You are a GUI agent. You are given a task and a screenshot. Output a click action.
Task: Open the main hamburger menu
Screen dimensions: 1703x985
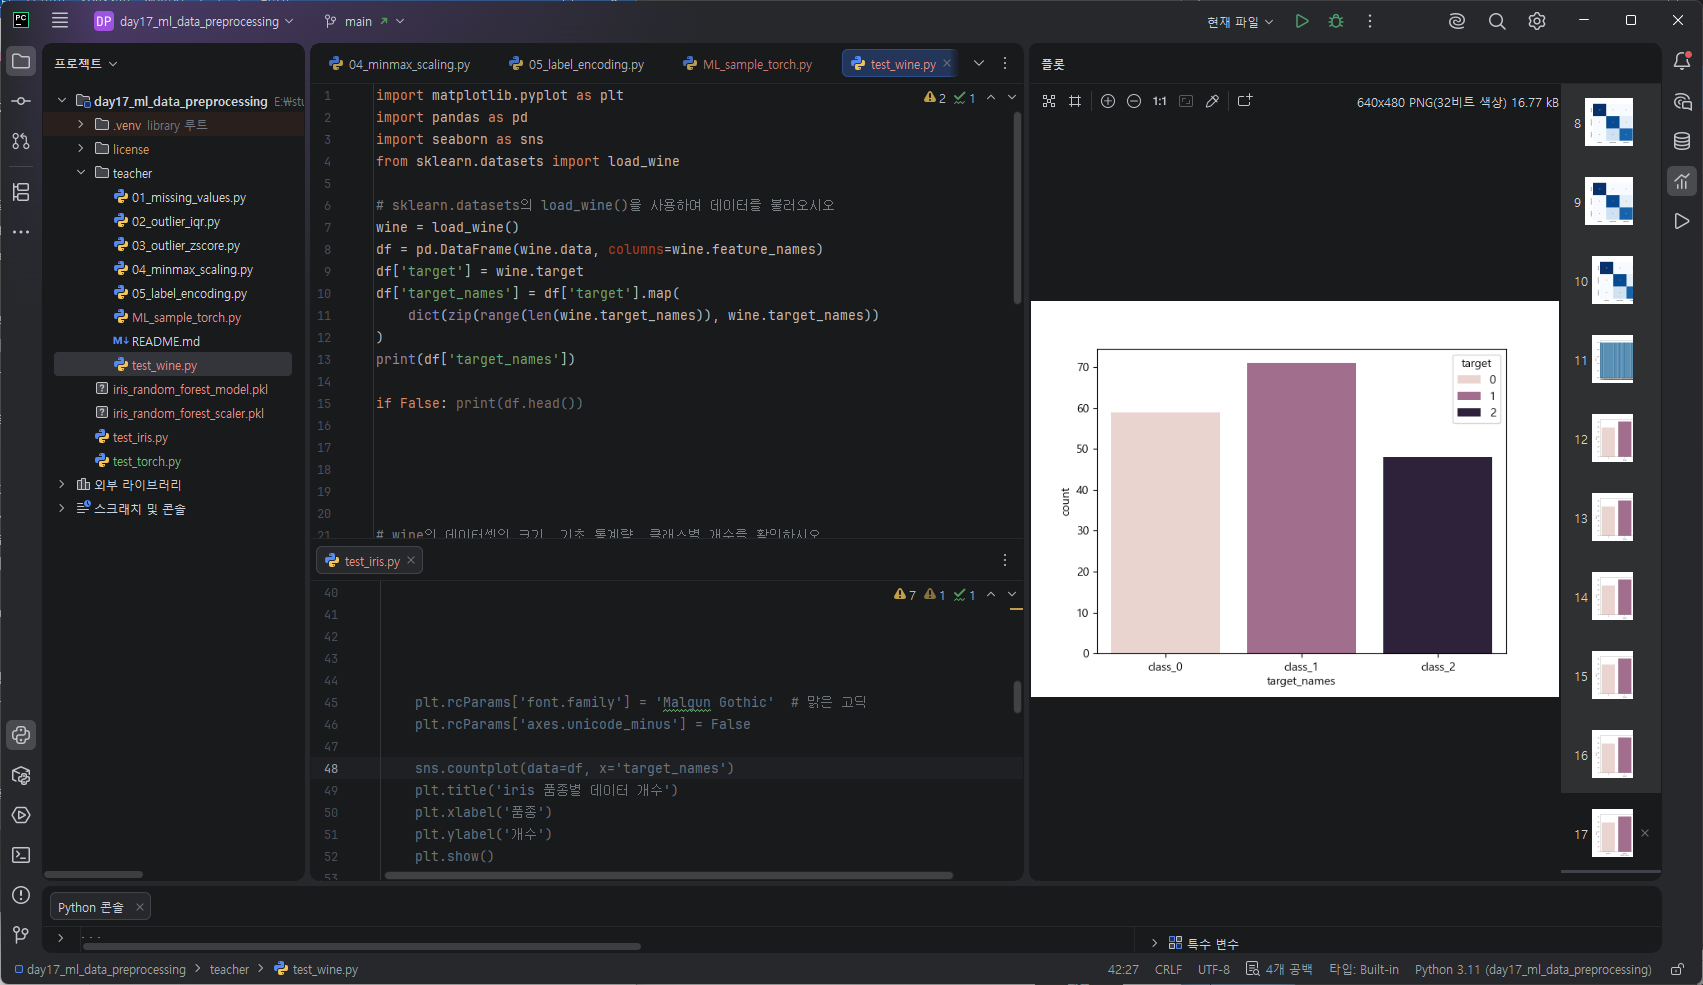[x=60, y=21]
